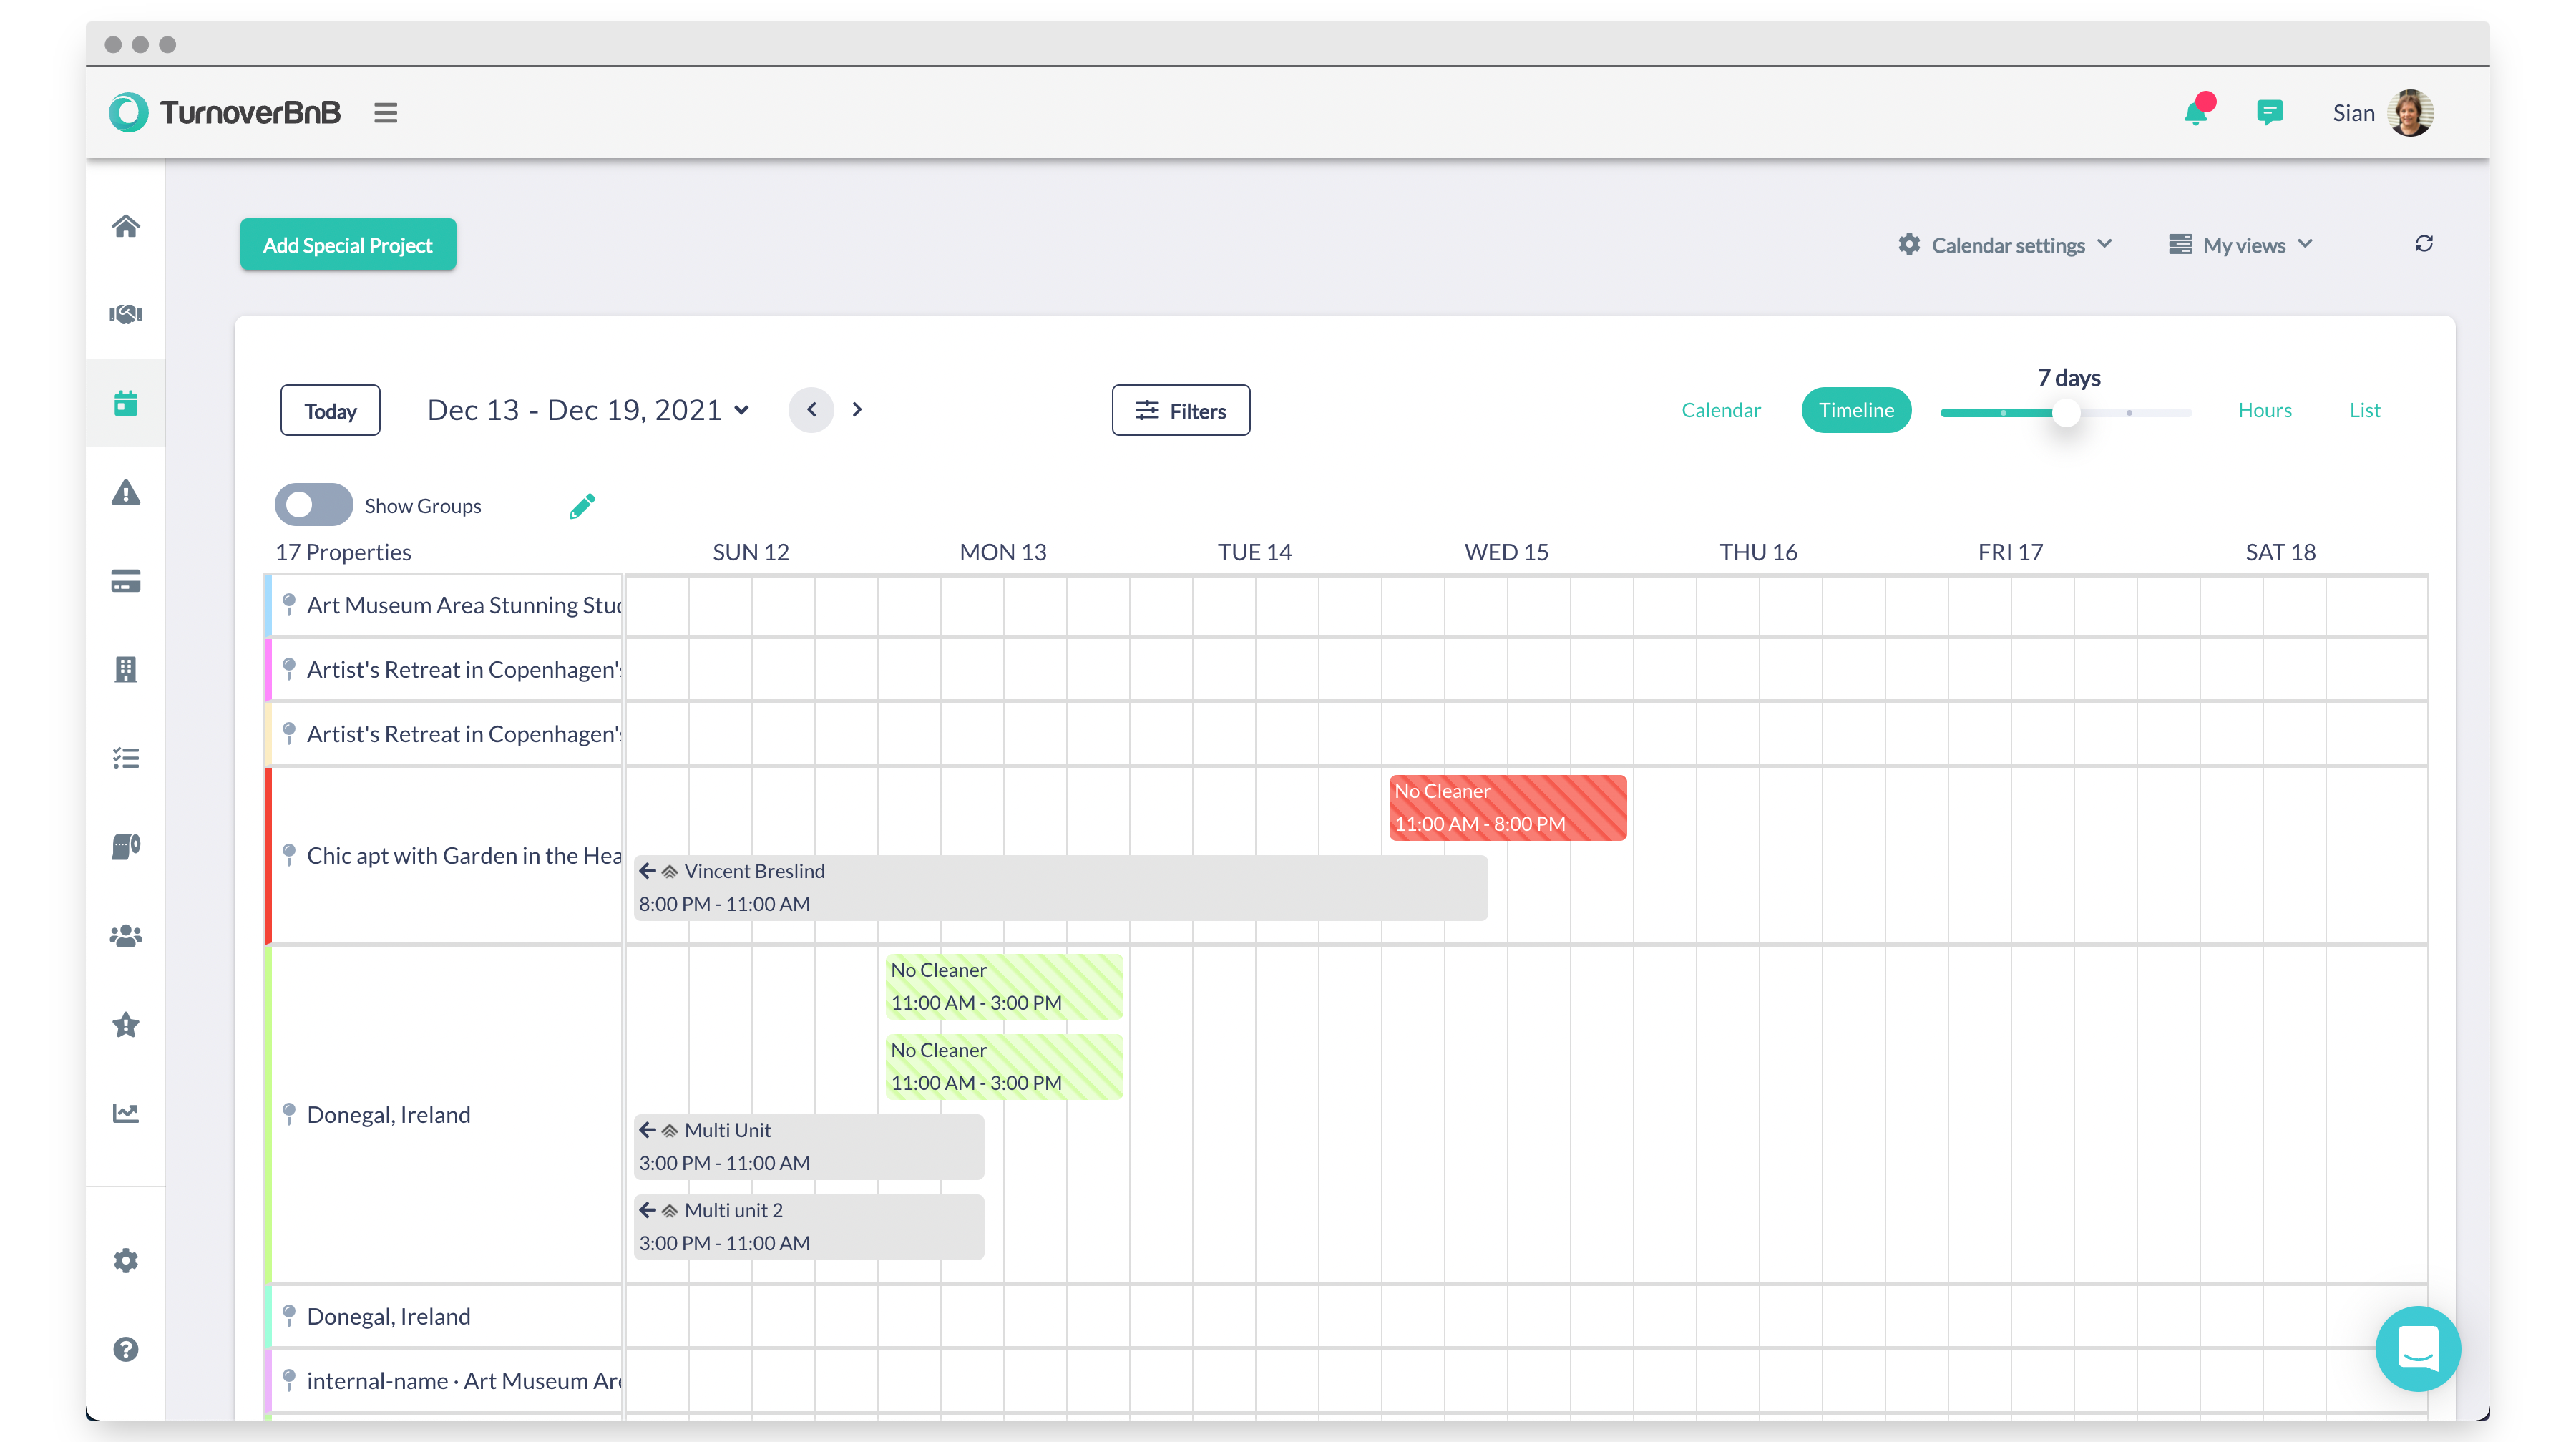Open the red No Cleaner booking block
The height and width of the screenshot is (1442, 2576).
(1507, 807)
